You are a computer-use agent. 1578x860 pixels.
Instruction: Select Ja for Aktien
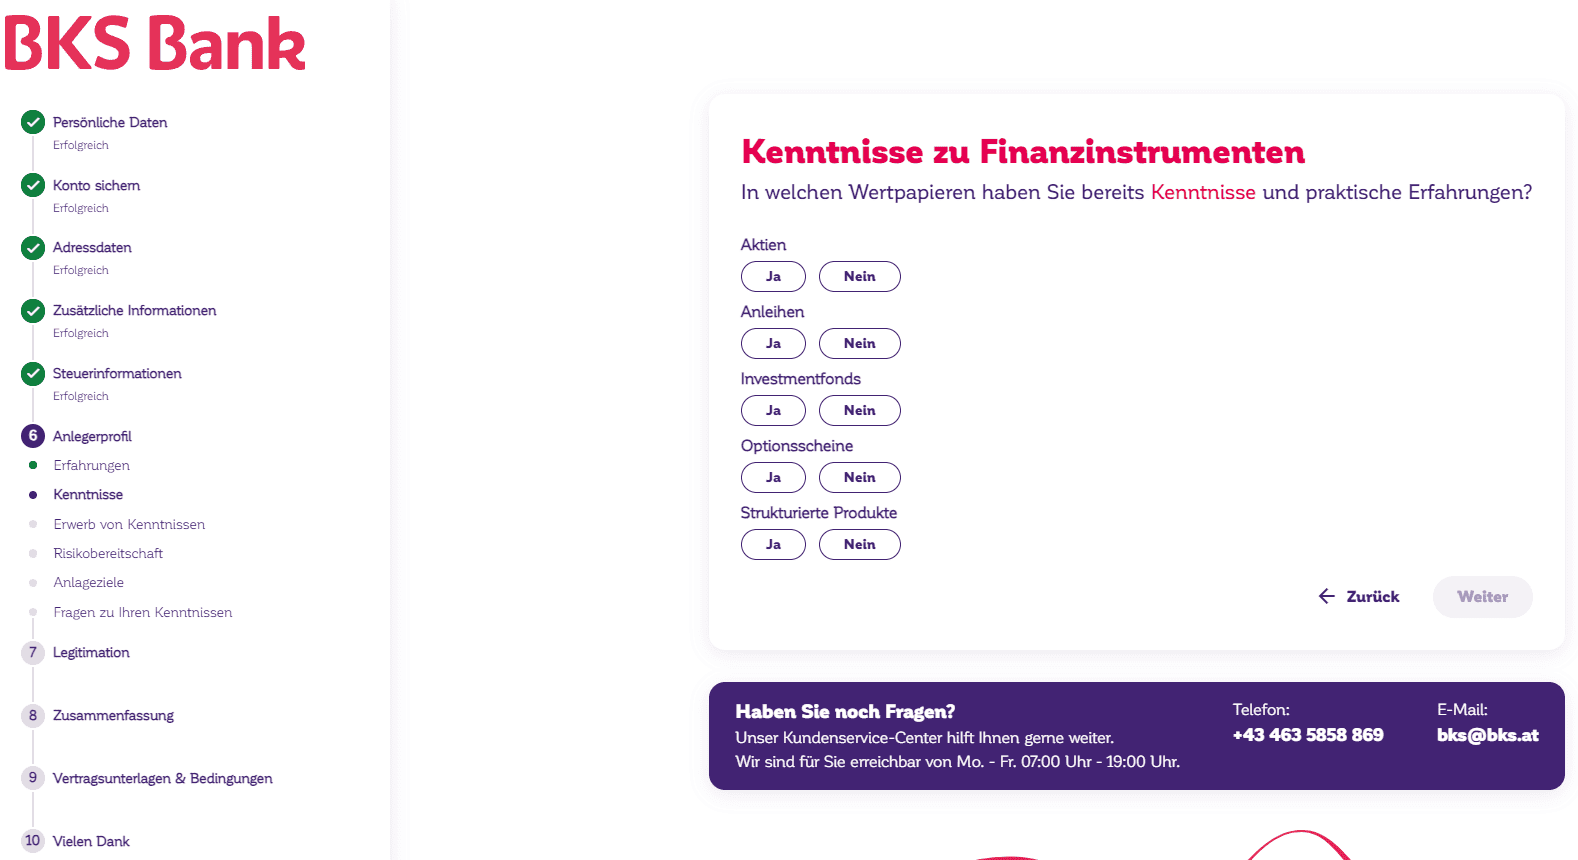click(773, 276)
